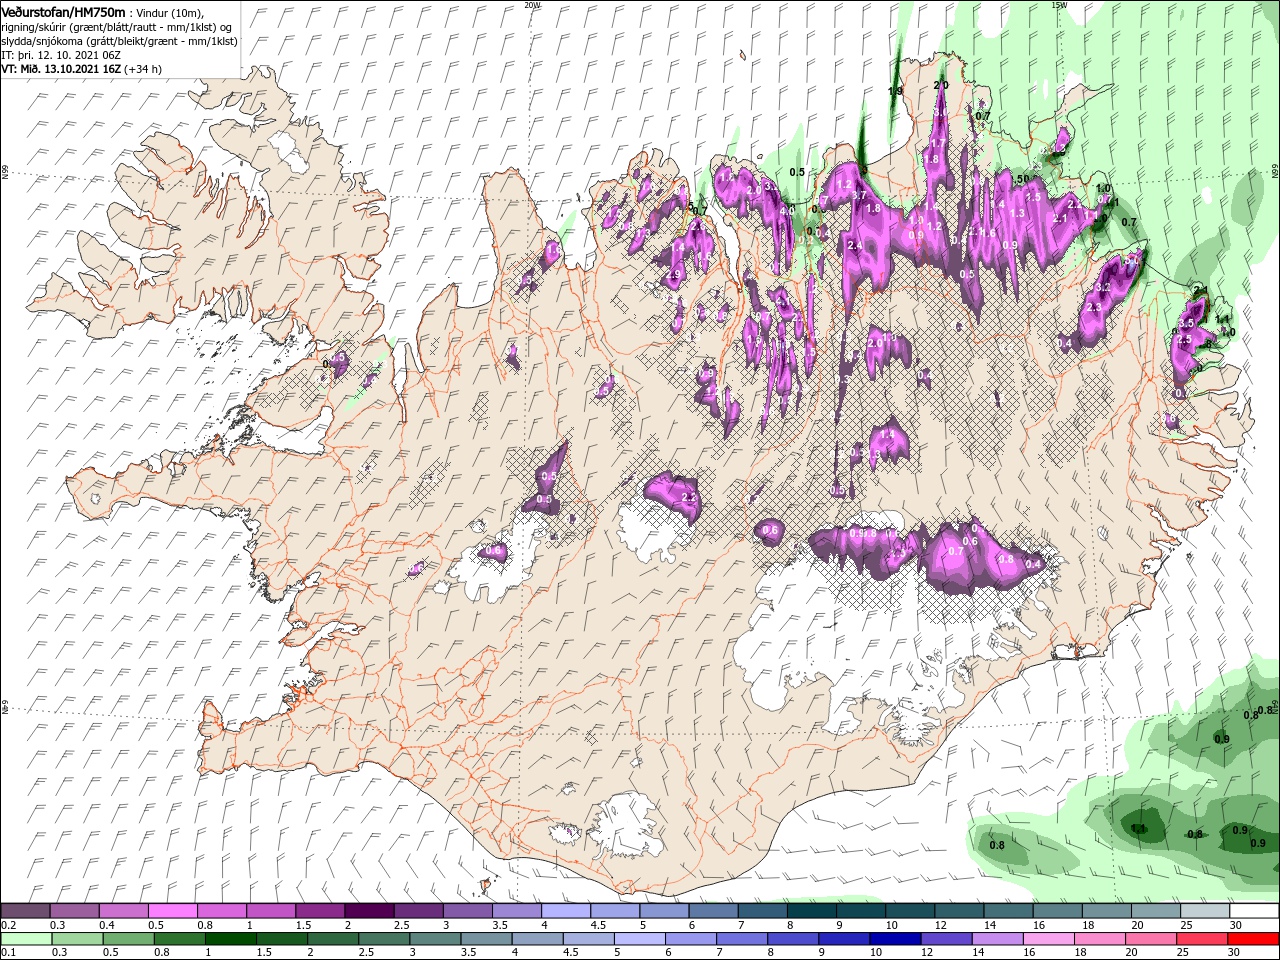Pick the snow scale 2.5–3 swatch
Viewport: 1280px width, 960px height.
click(417, 911)
